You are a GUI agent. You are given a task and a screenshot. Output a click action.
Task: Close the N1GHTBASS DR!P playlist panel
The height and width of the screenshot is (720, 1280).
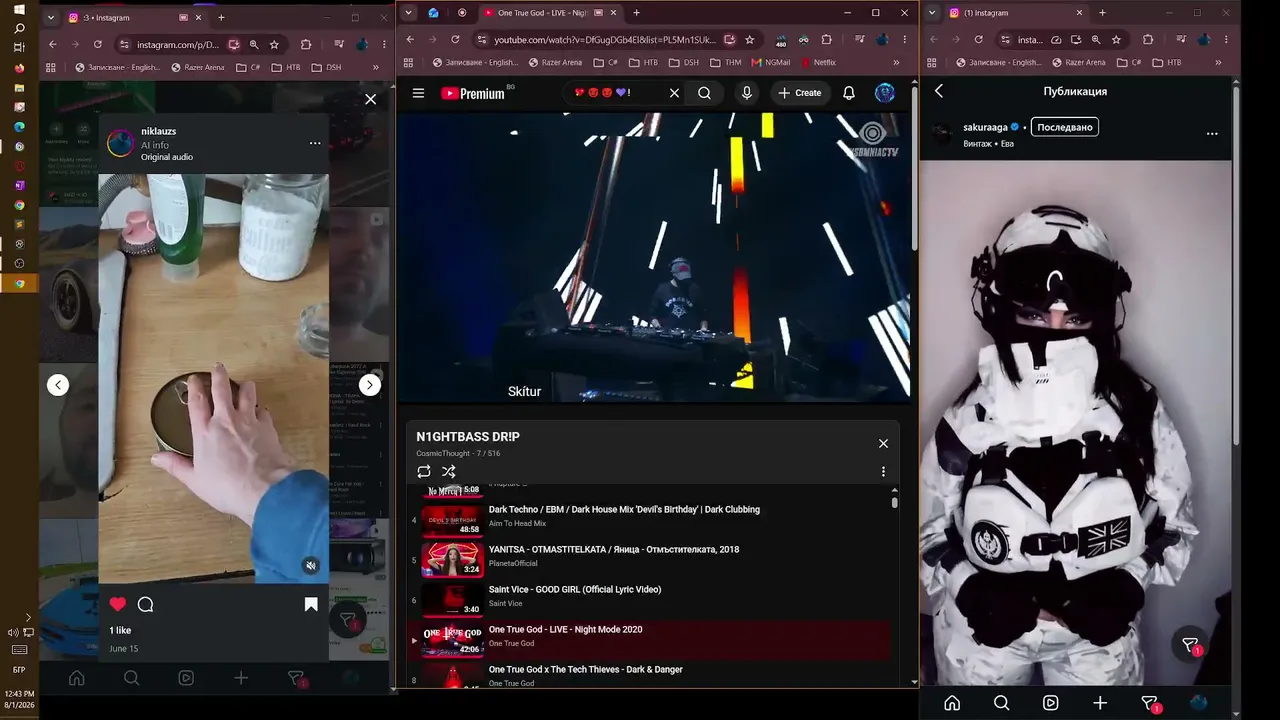tap(883, 443)
